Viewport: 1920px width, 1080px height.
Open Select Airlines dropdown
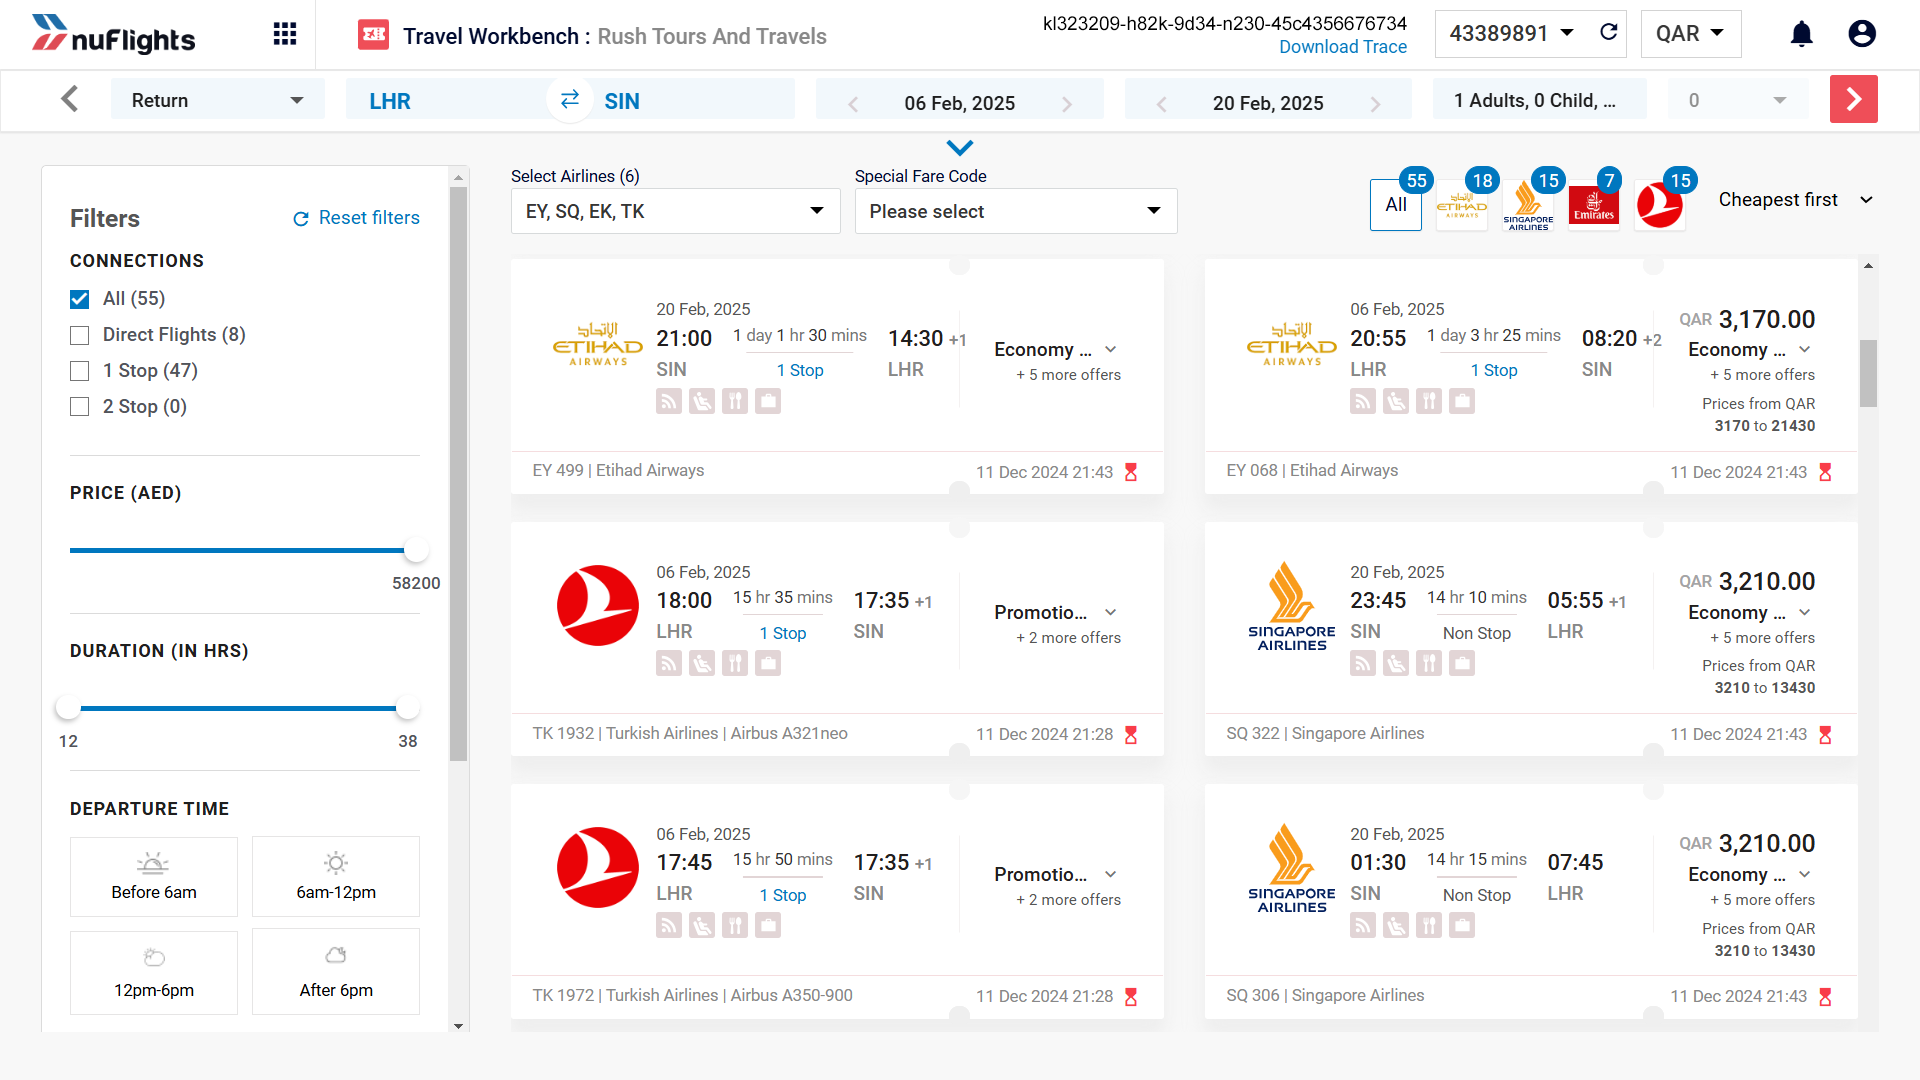point(675,211)
